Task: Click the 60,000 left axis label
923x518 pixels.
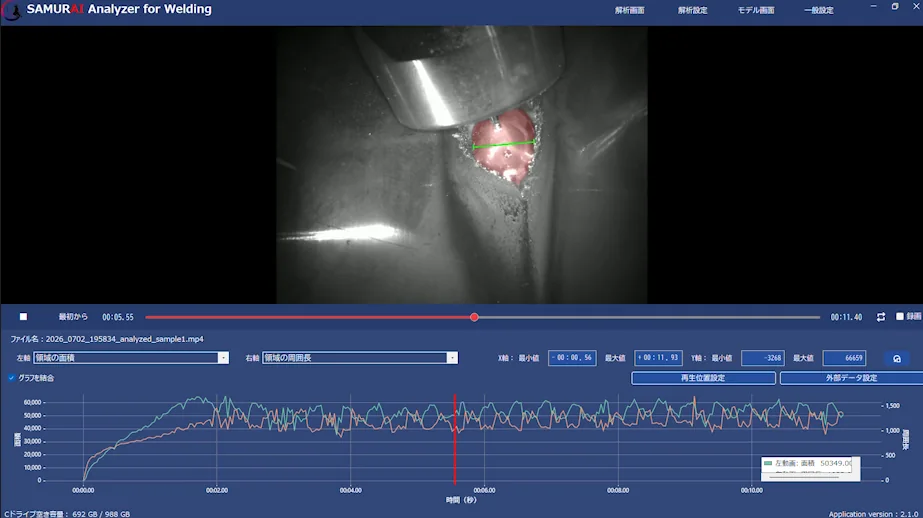Action: (x=32, y=403)
